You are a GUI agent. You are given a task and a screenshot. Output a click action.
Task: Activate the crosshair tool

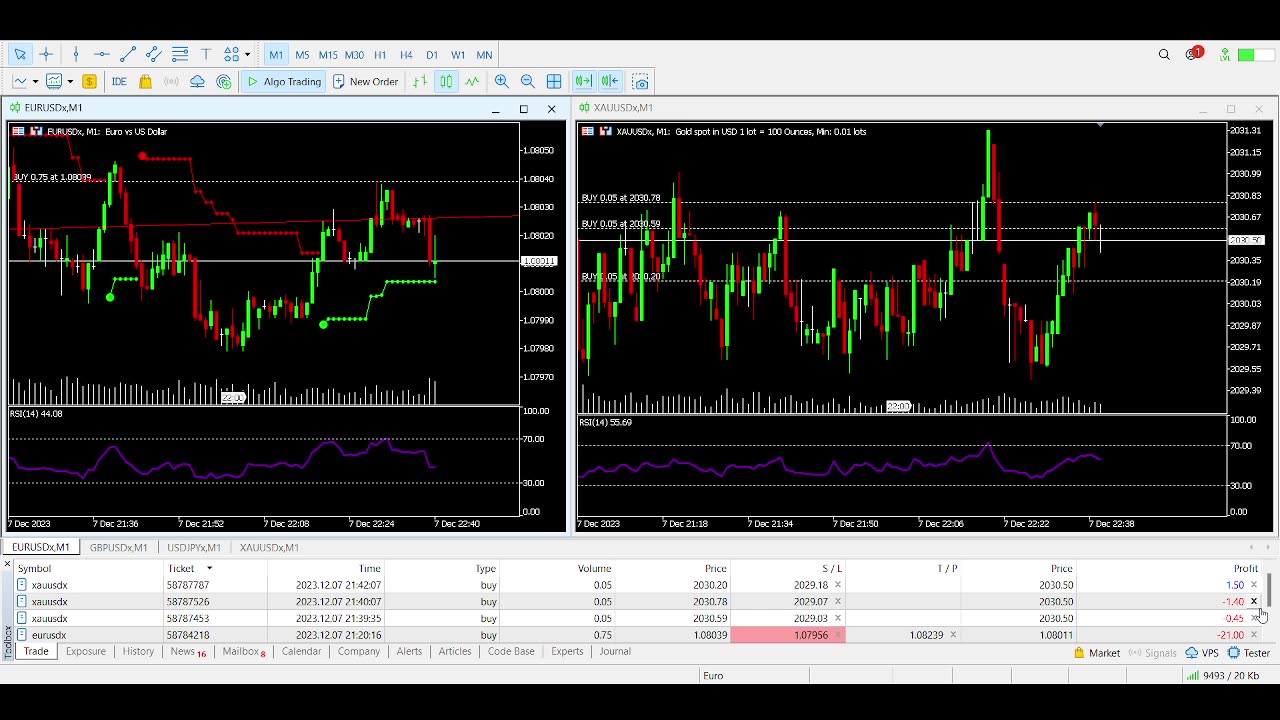pos(46,55)
